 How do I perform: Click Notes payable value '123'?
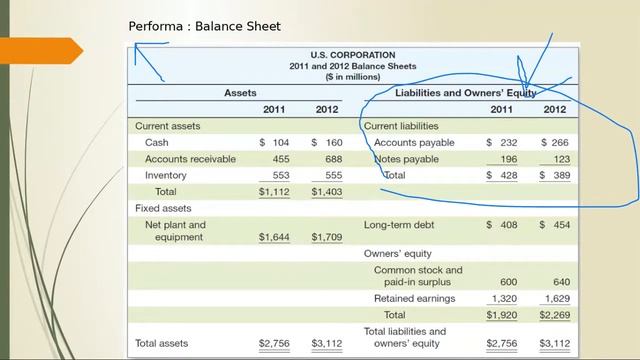(562, 159)
